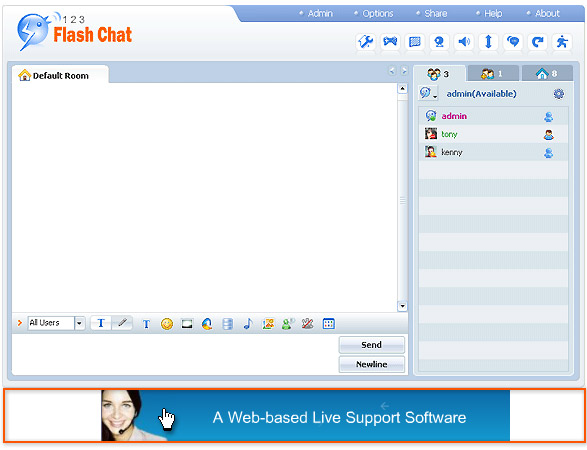Click the speaker sound icon in top toolbar
This screenshot has width=587, height=450.
click(x=464, y=42)
